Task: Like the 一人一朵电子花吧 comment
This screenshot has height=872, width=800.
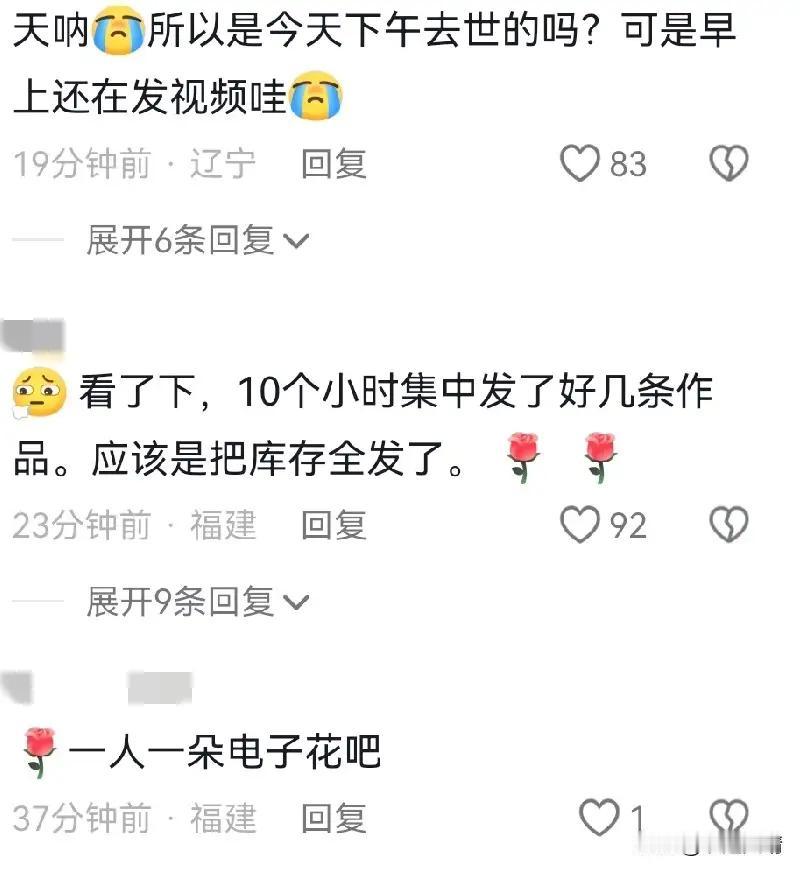Action: [599, 818]
